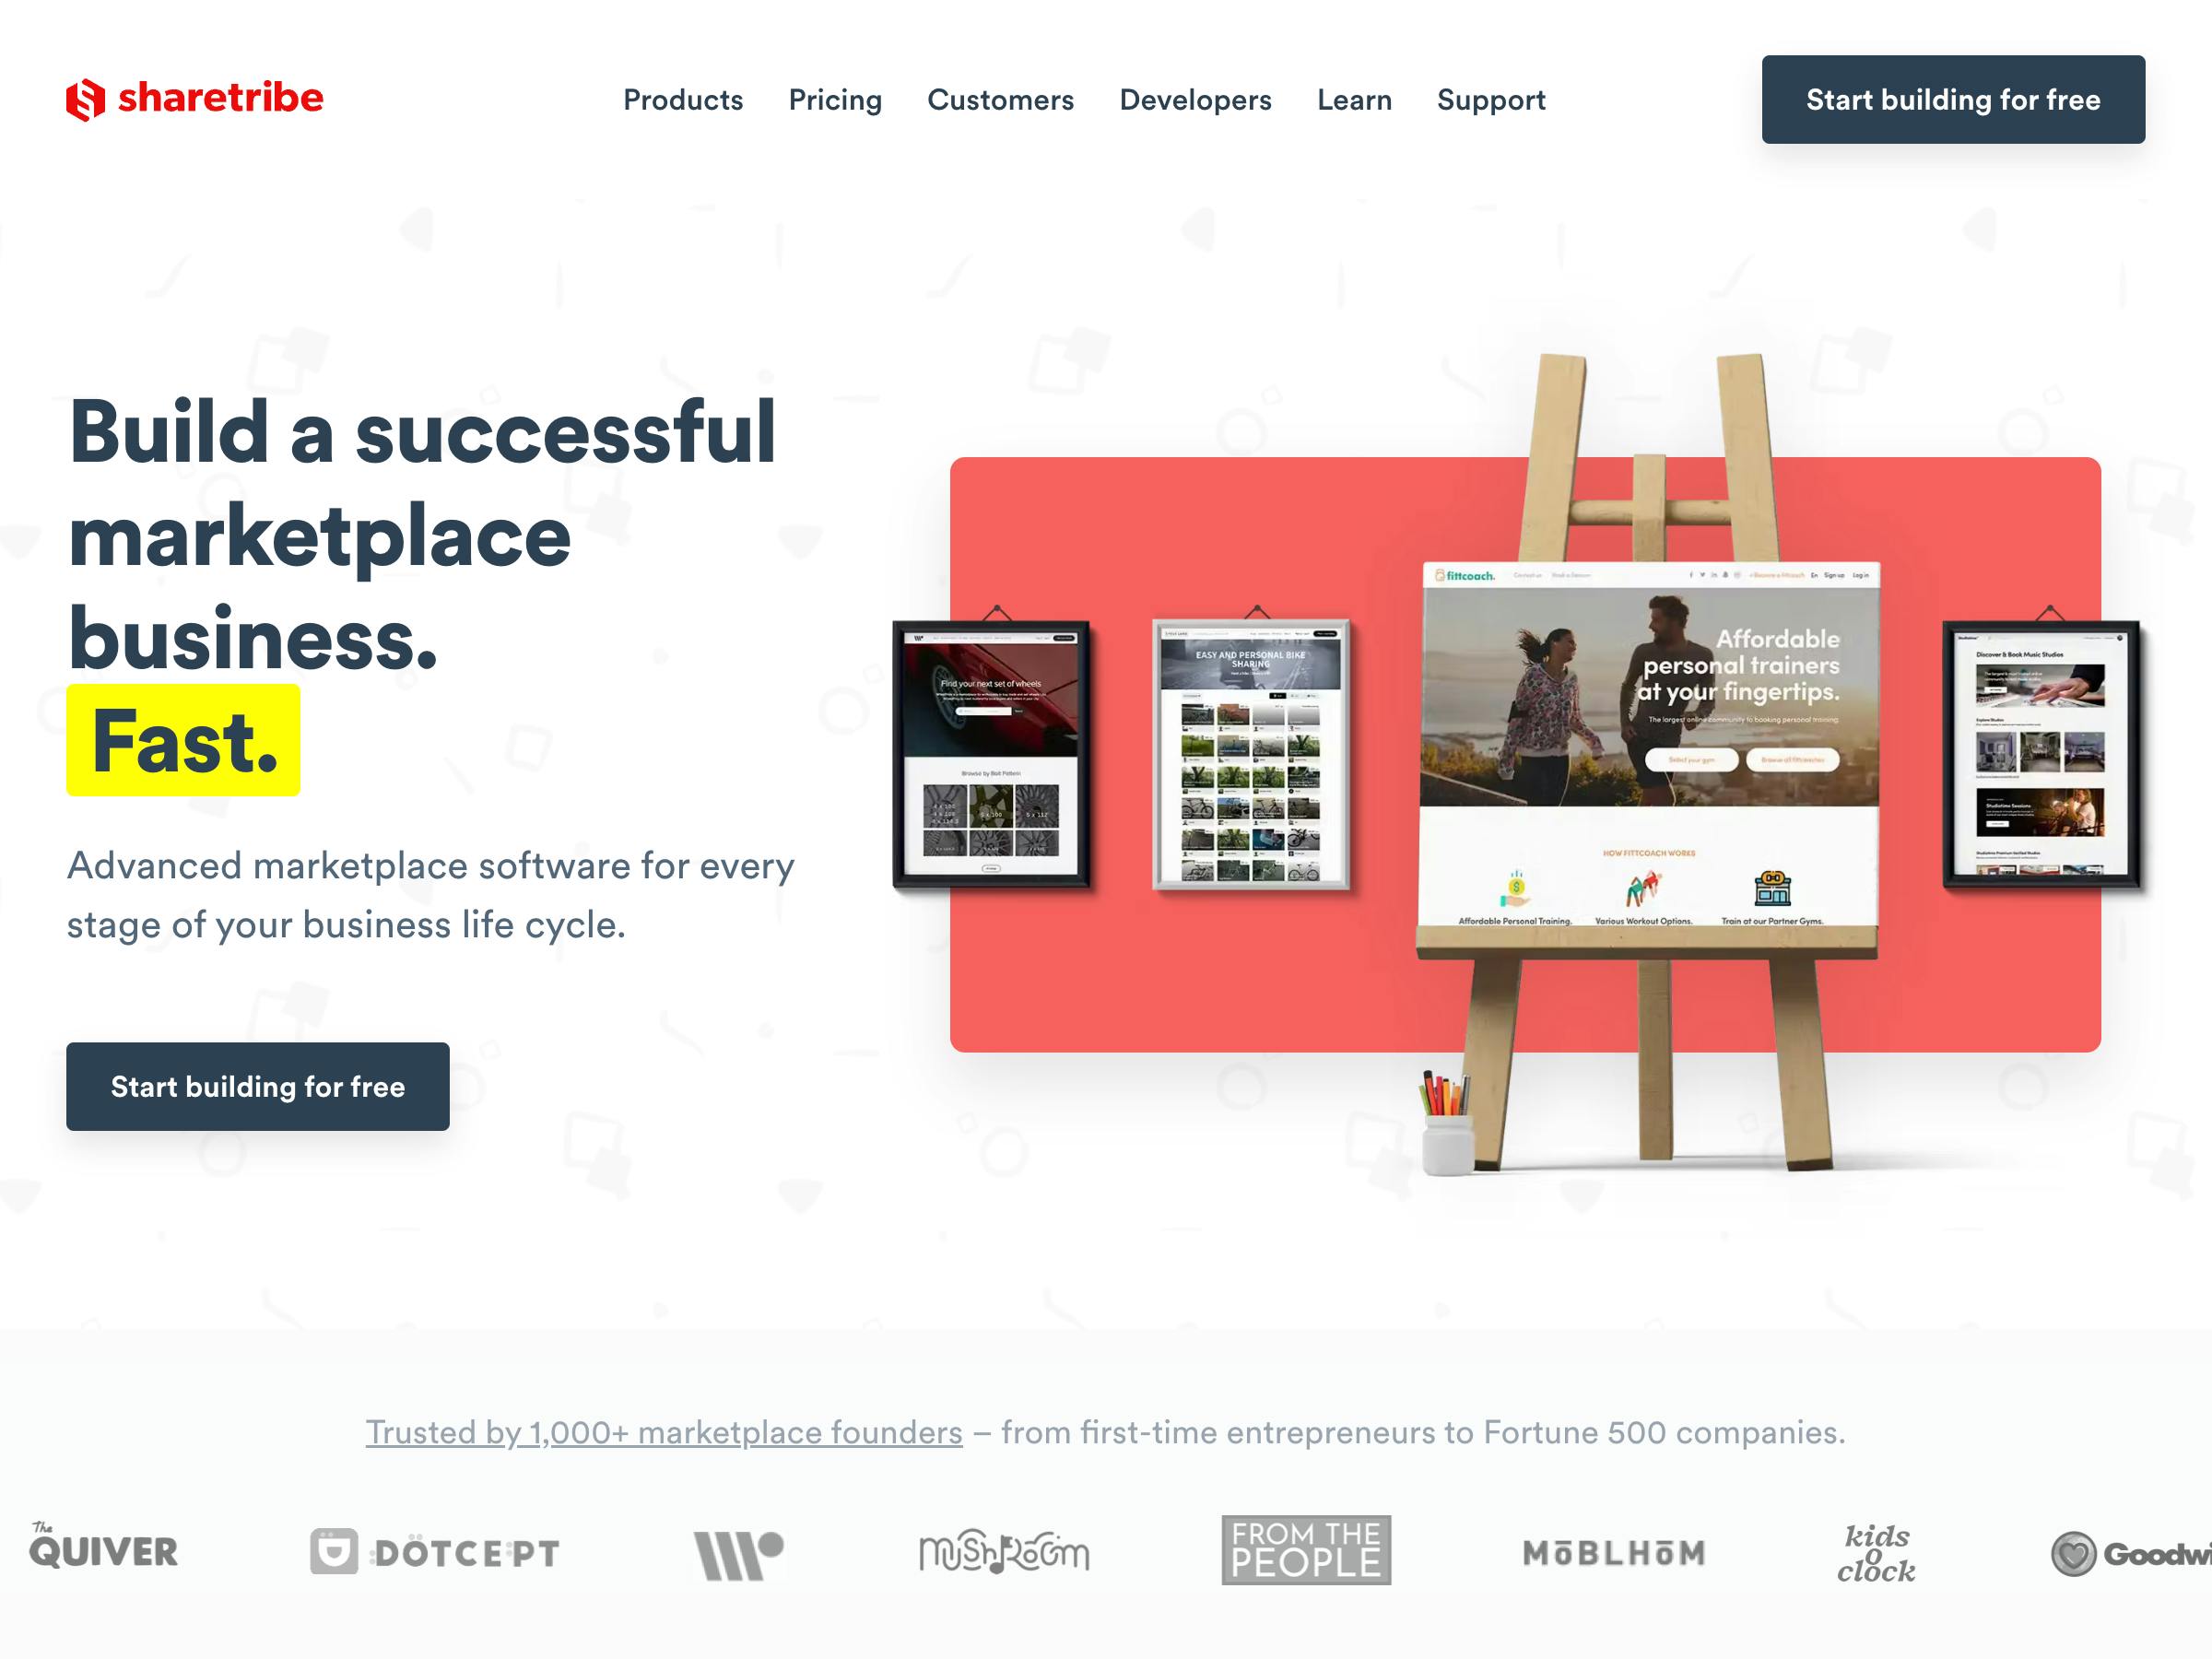Click Start building for free hero button

click(258, 1088)
